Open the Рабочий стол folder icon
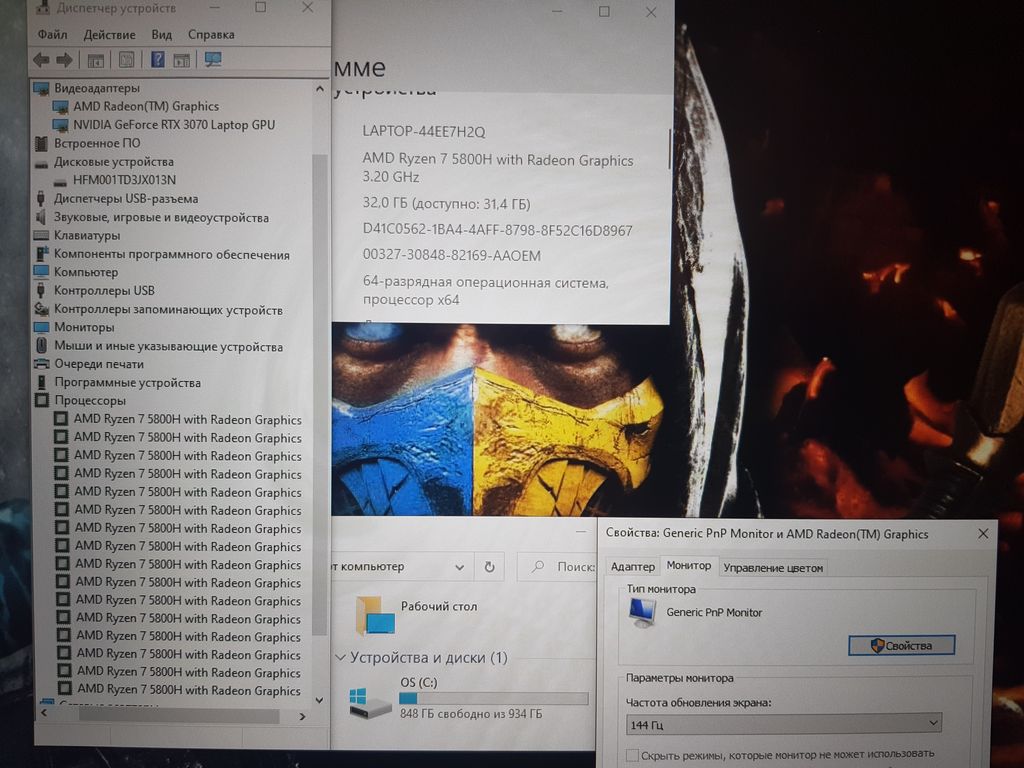The image size is (1024, 768). (375, 615)
